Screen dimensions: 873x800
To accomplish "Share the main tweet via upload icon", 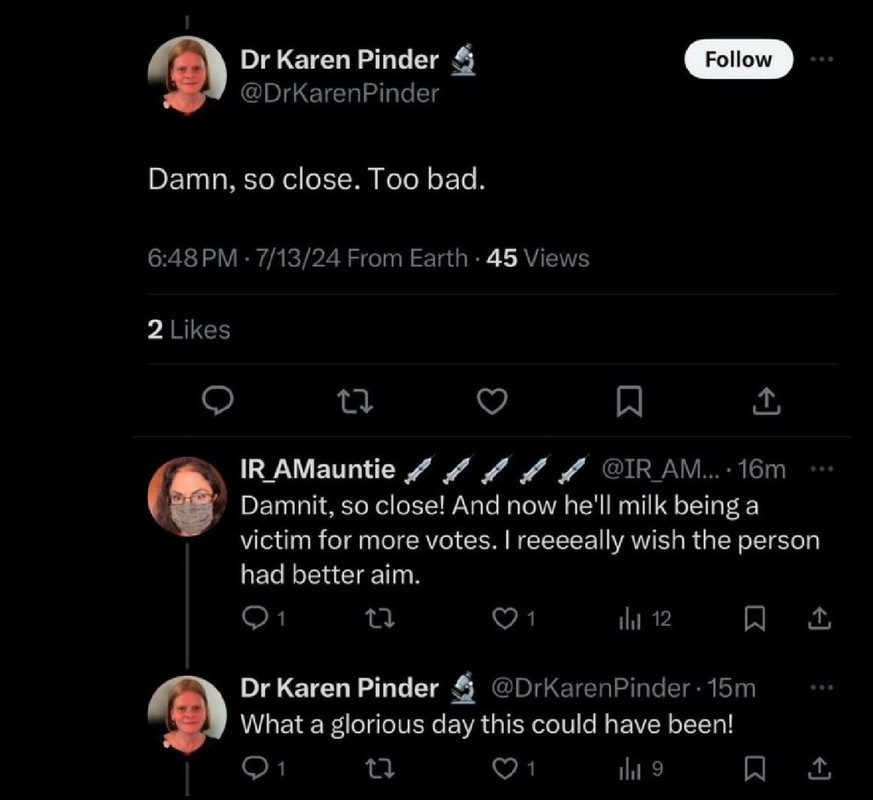I will tap(767, 401).
